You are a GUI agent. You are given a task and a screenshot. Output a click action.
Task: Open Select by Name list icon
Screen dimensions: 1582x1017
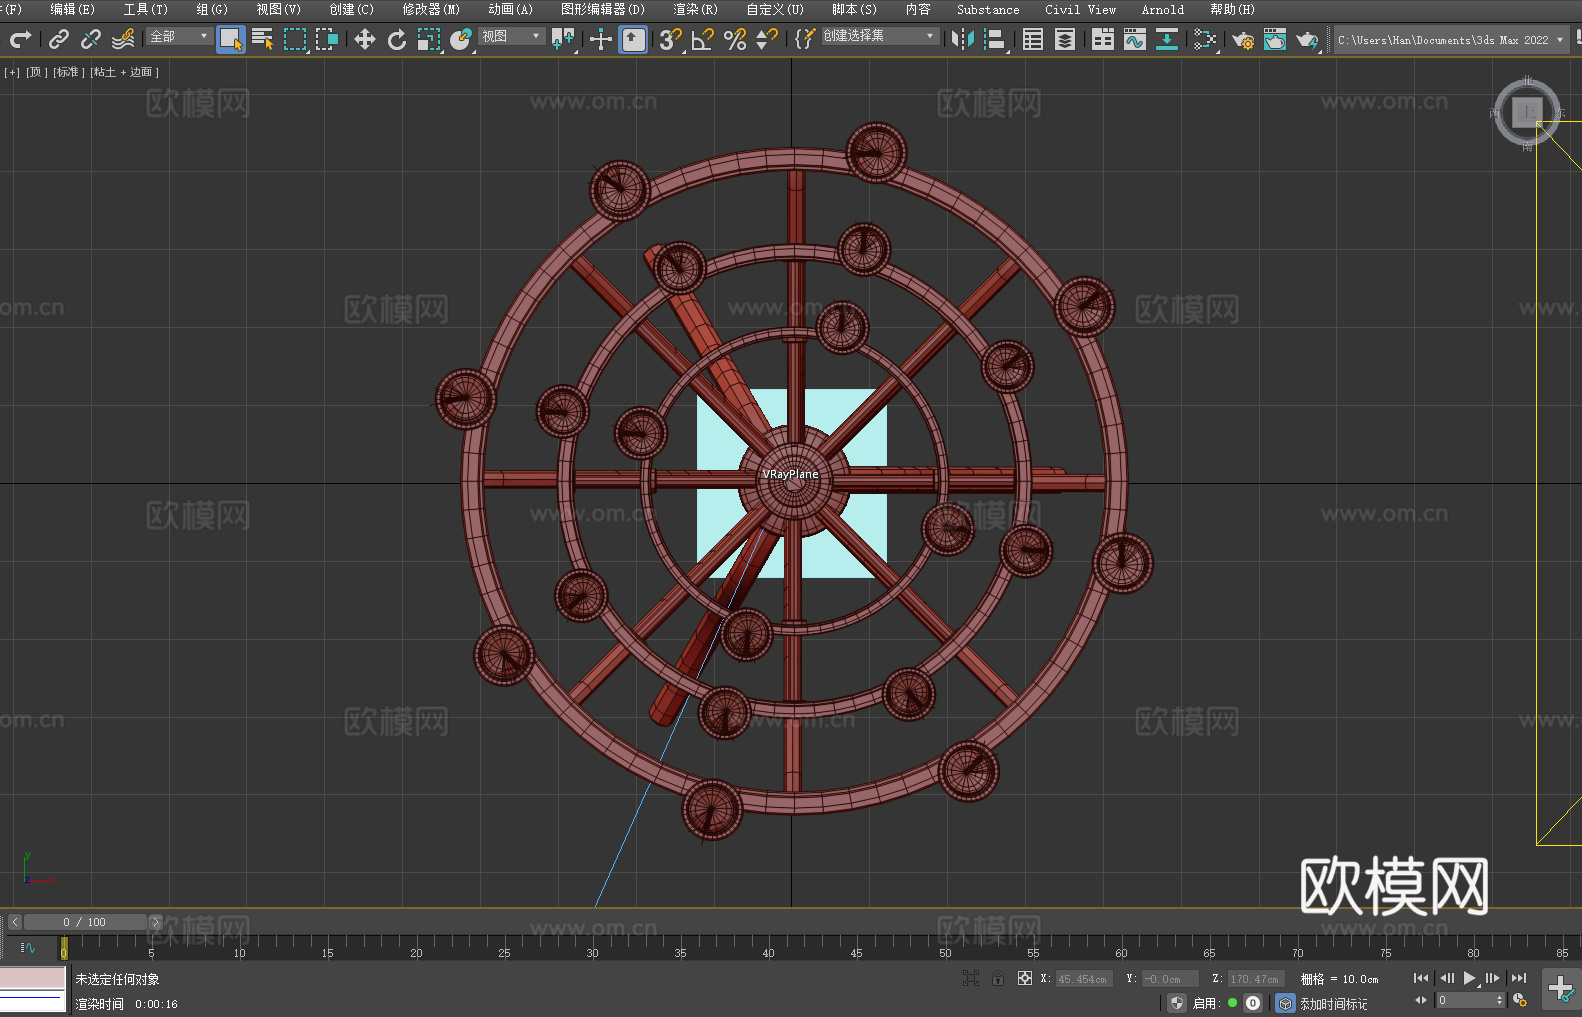coord(262,39)
